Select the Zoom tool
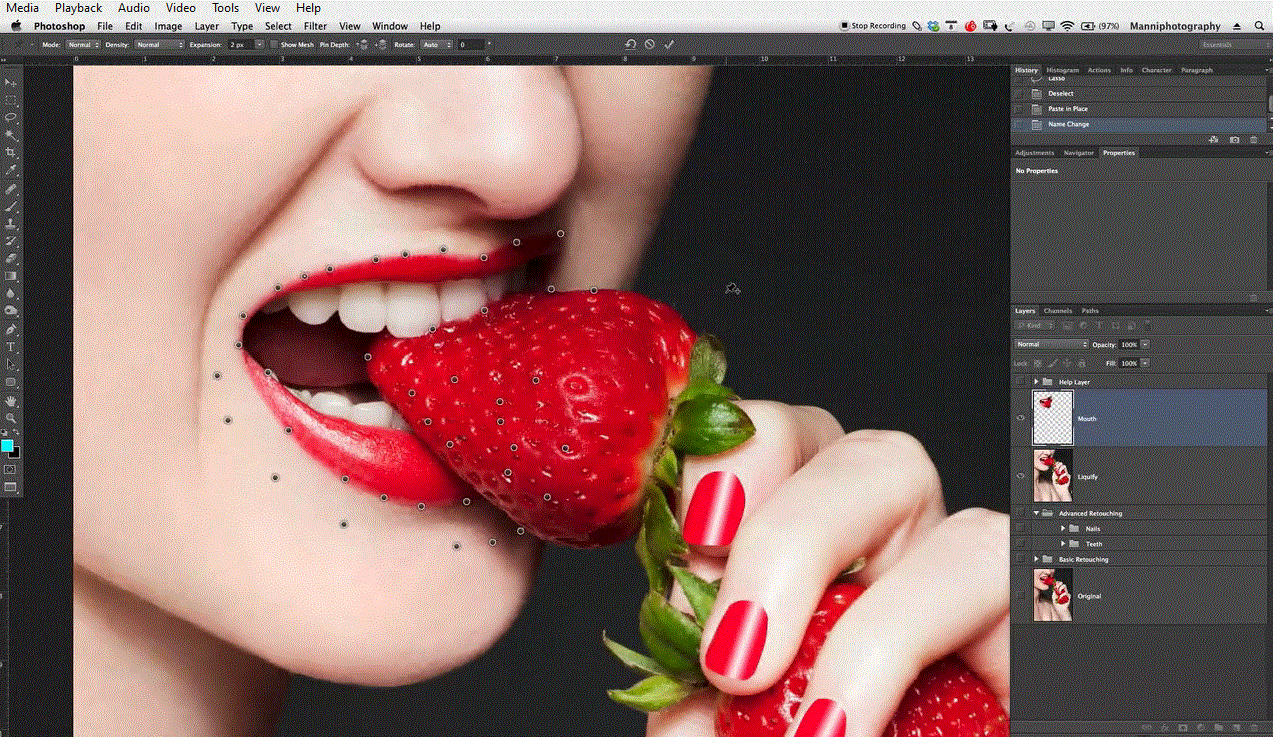The width and height of the screenshot is (1273, 737). (11, 418)
